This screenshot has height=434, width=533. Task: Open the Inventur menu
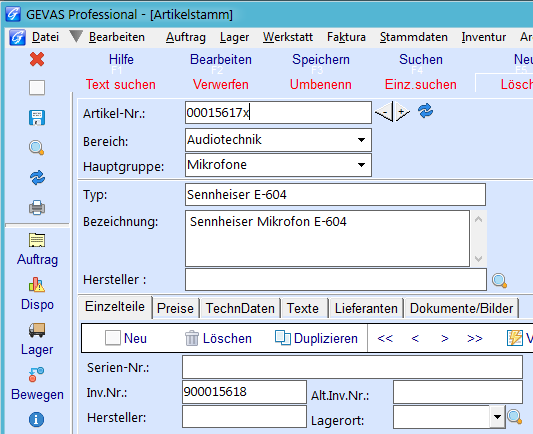pos(484,37)
